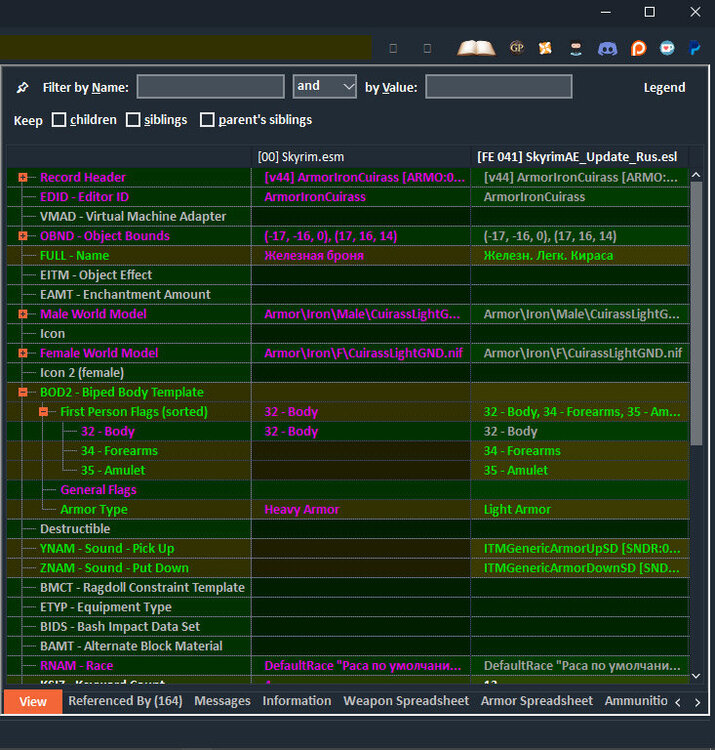Click the vertical scrollbar thumb in record view
Screen dimensions: 715x750
(696, 313)
